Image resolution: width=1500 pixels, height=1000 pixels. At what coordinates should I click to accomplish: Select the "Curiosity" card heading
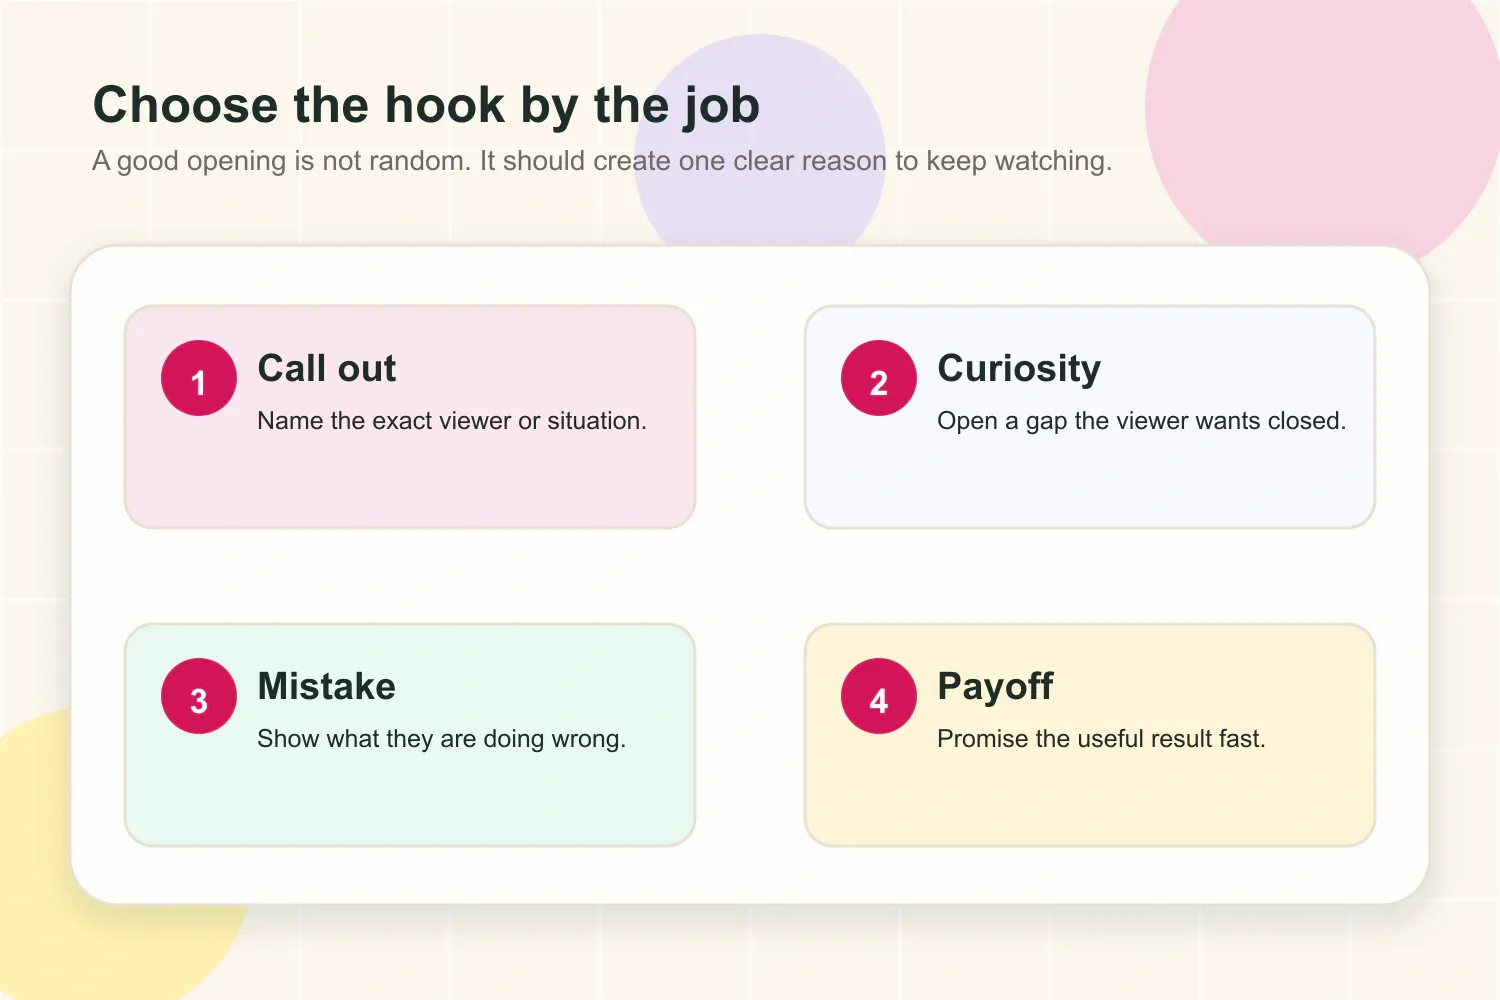pos(1019,369)
